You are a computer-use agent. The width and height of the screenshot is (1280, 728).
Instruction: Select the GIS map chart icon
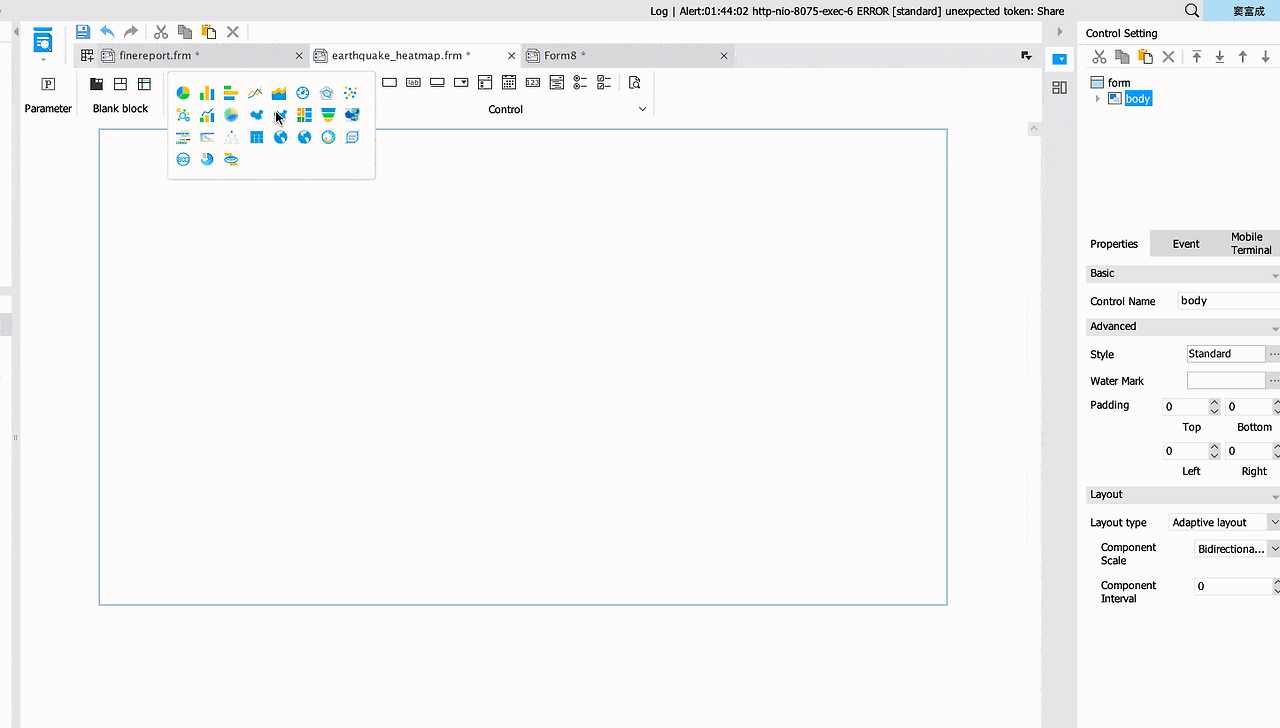click(x=351, y=114)
